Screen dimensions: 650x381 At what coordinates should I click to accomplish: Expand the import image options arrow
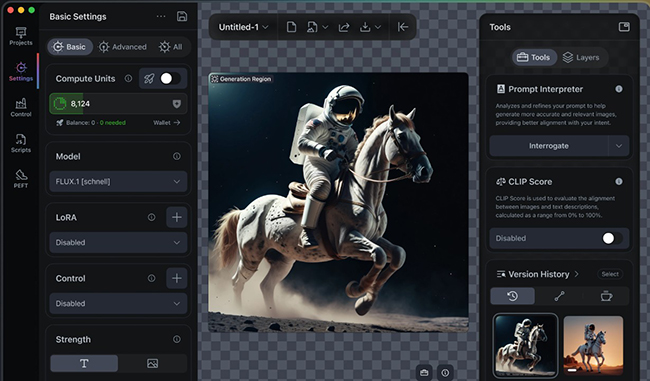click(325, 27)
